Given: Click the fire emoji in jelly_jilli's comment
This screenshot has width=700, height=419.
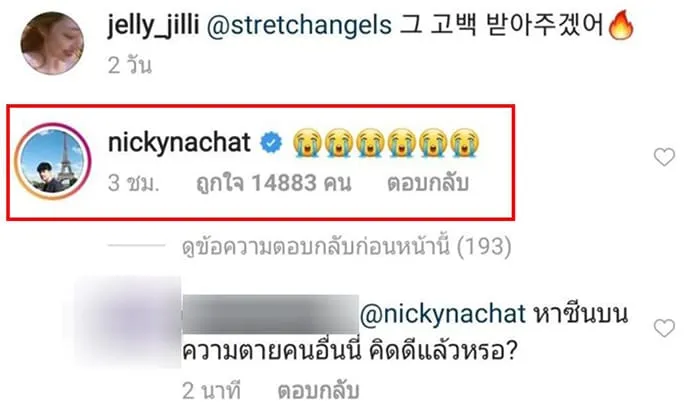Looking at the screenshot, I should point(621,26).
